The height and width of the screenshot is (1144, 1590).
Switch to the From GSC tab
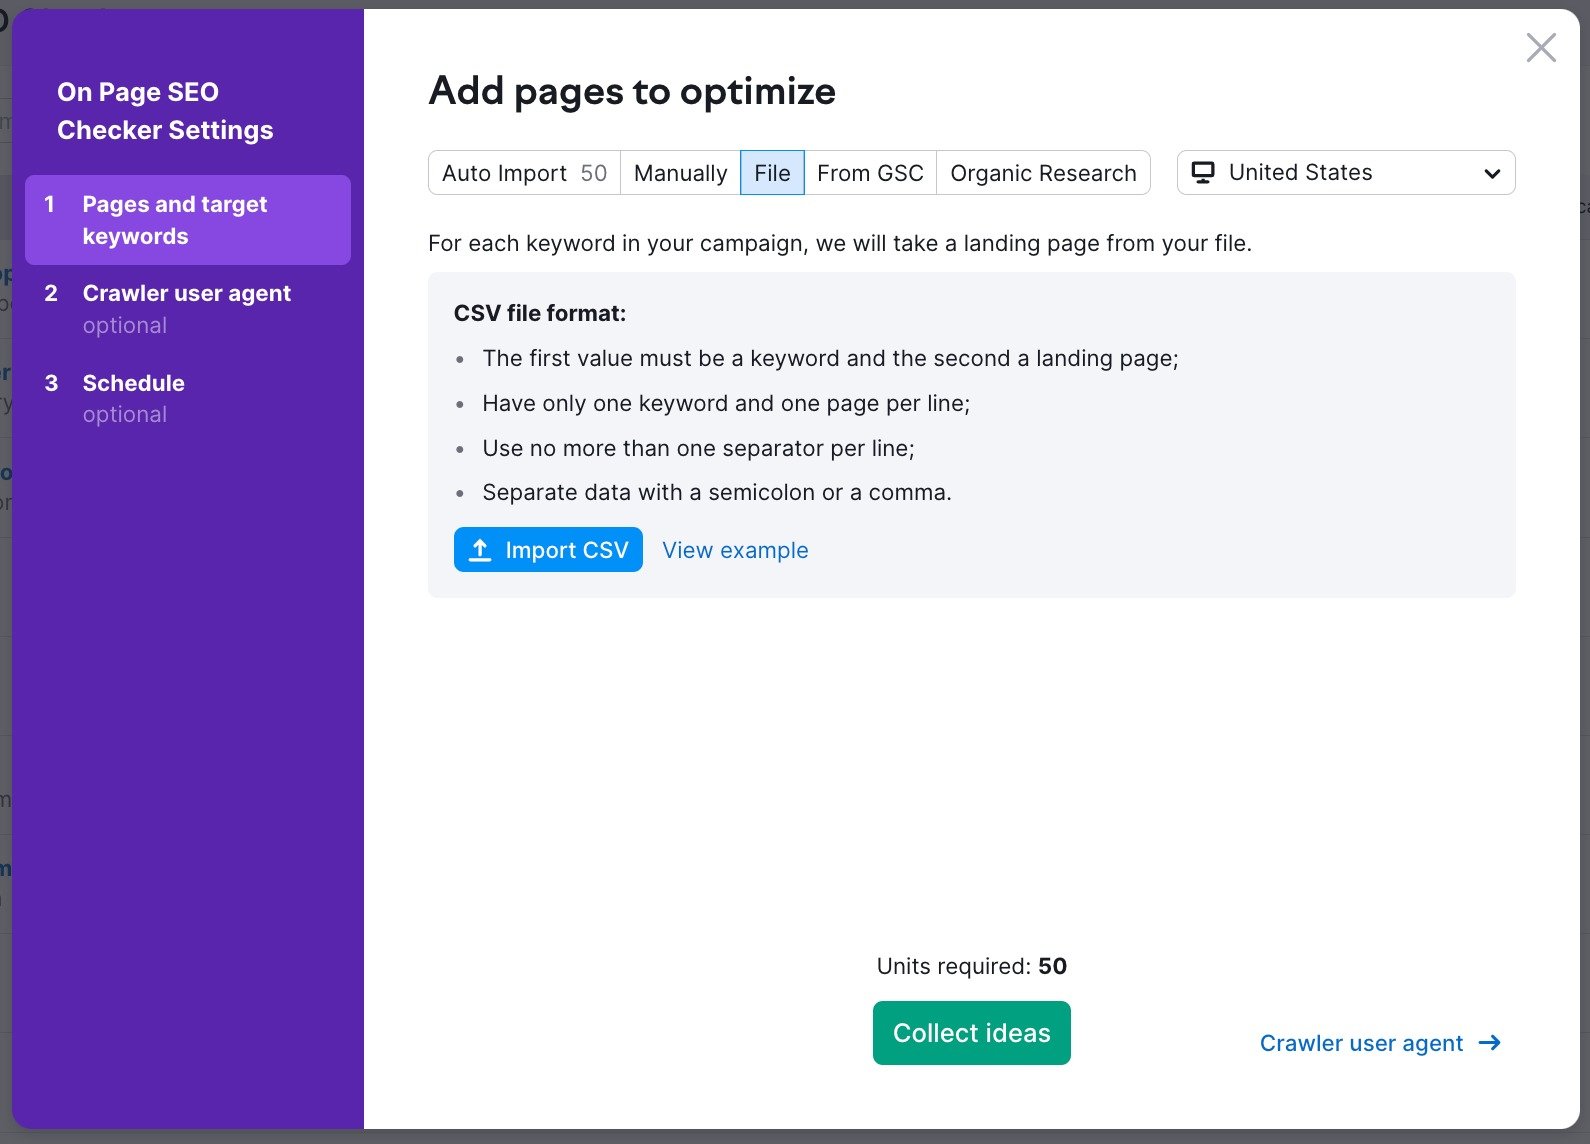pos(870,173)
